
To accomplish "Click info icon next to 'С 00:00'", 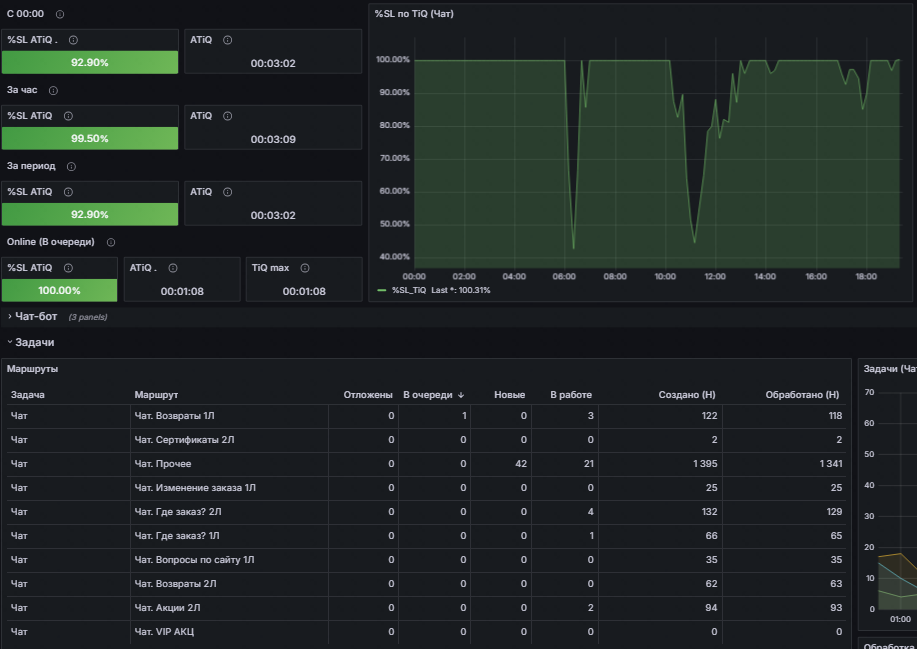I will 60,14.
